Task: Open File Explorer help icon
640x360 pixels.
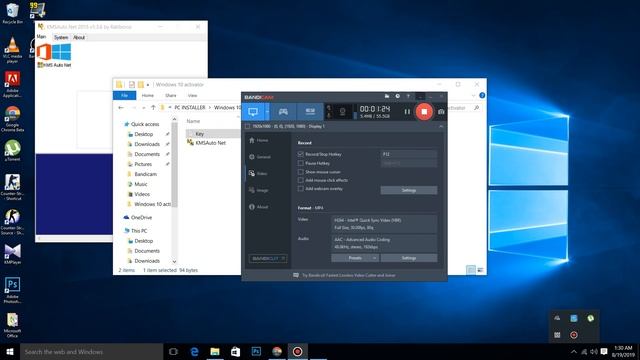Action: [482, 96]
